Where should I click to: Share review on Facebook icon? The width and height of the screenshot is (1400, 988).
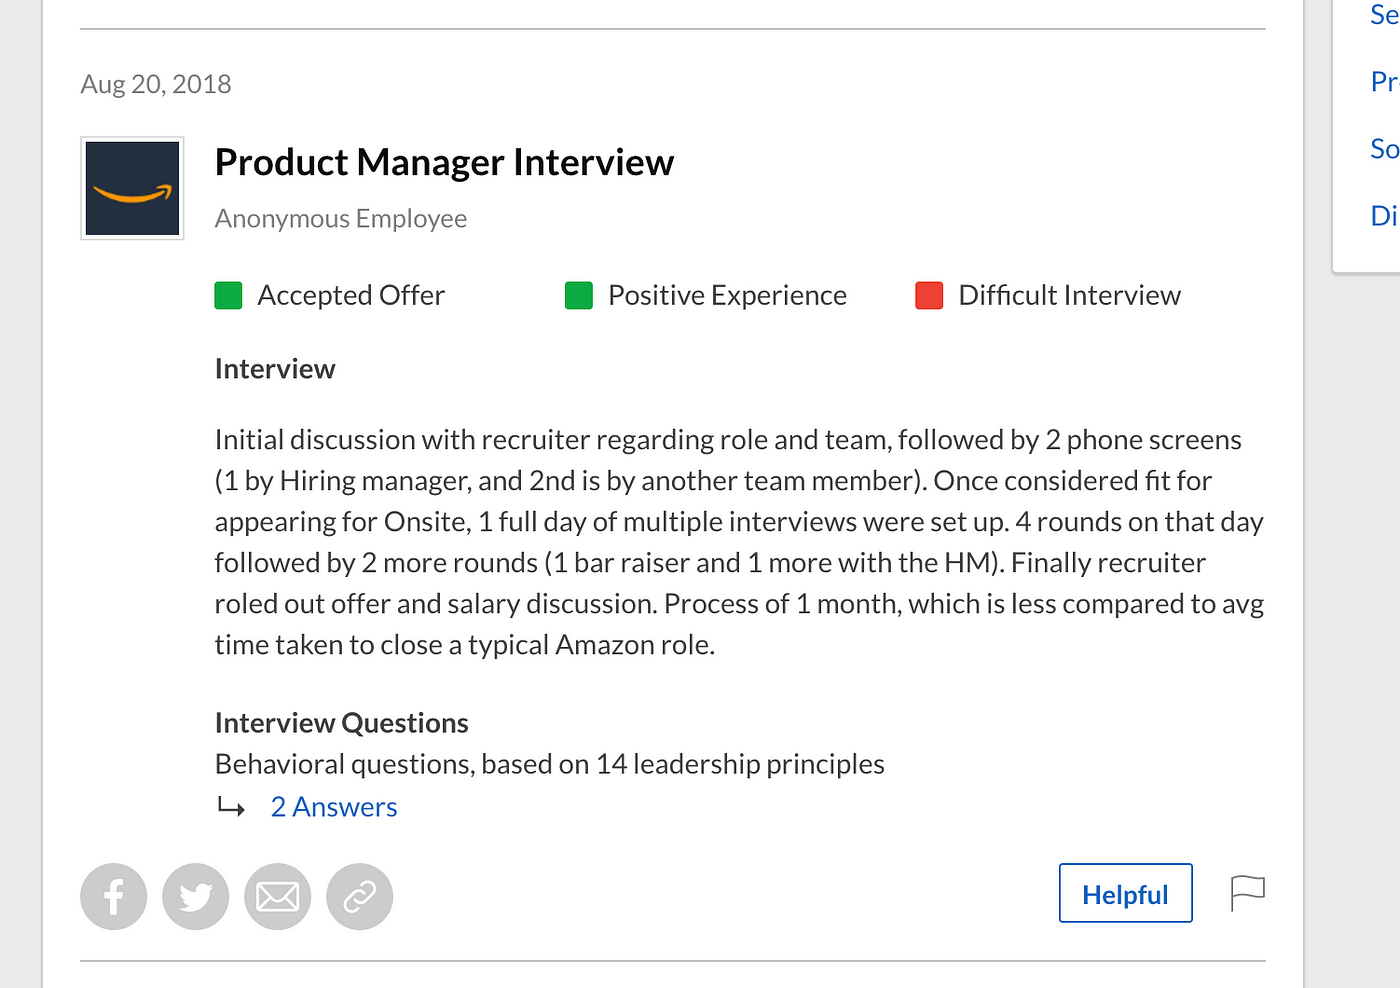(113, 896)
